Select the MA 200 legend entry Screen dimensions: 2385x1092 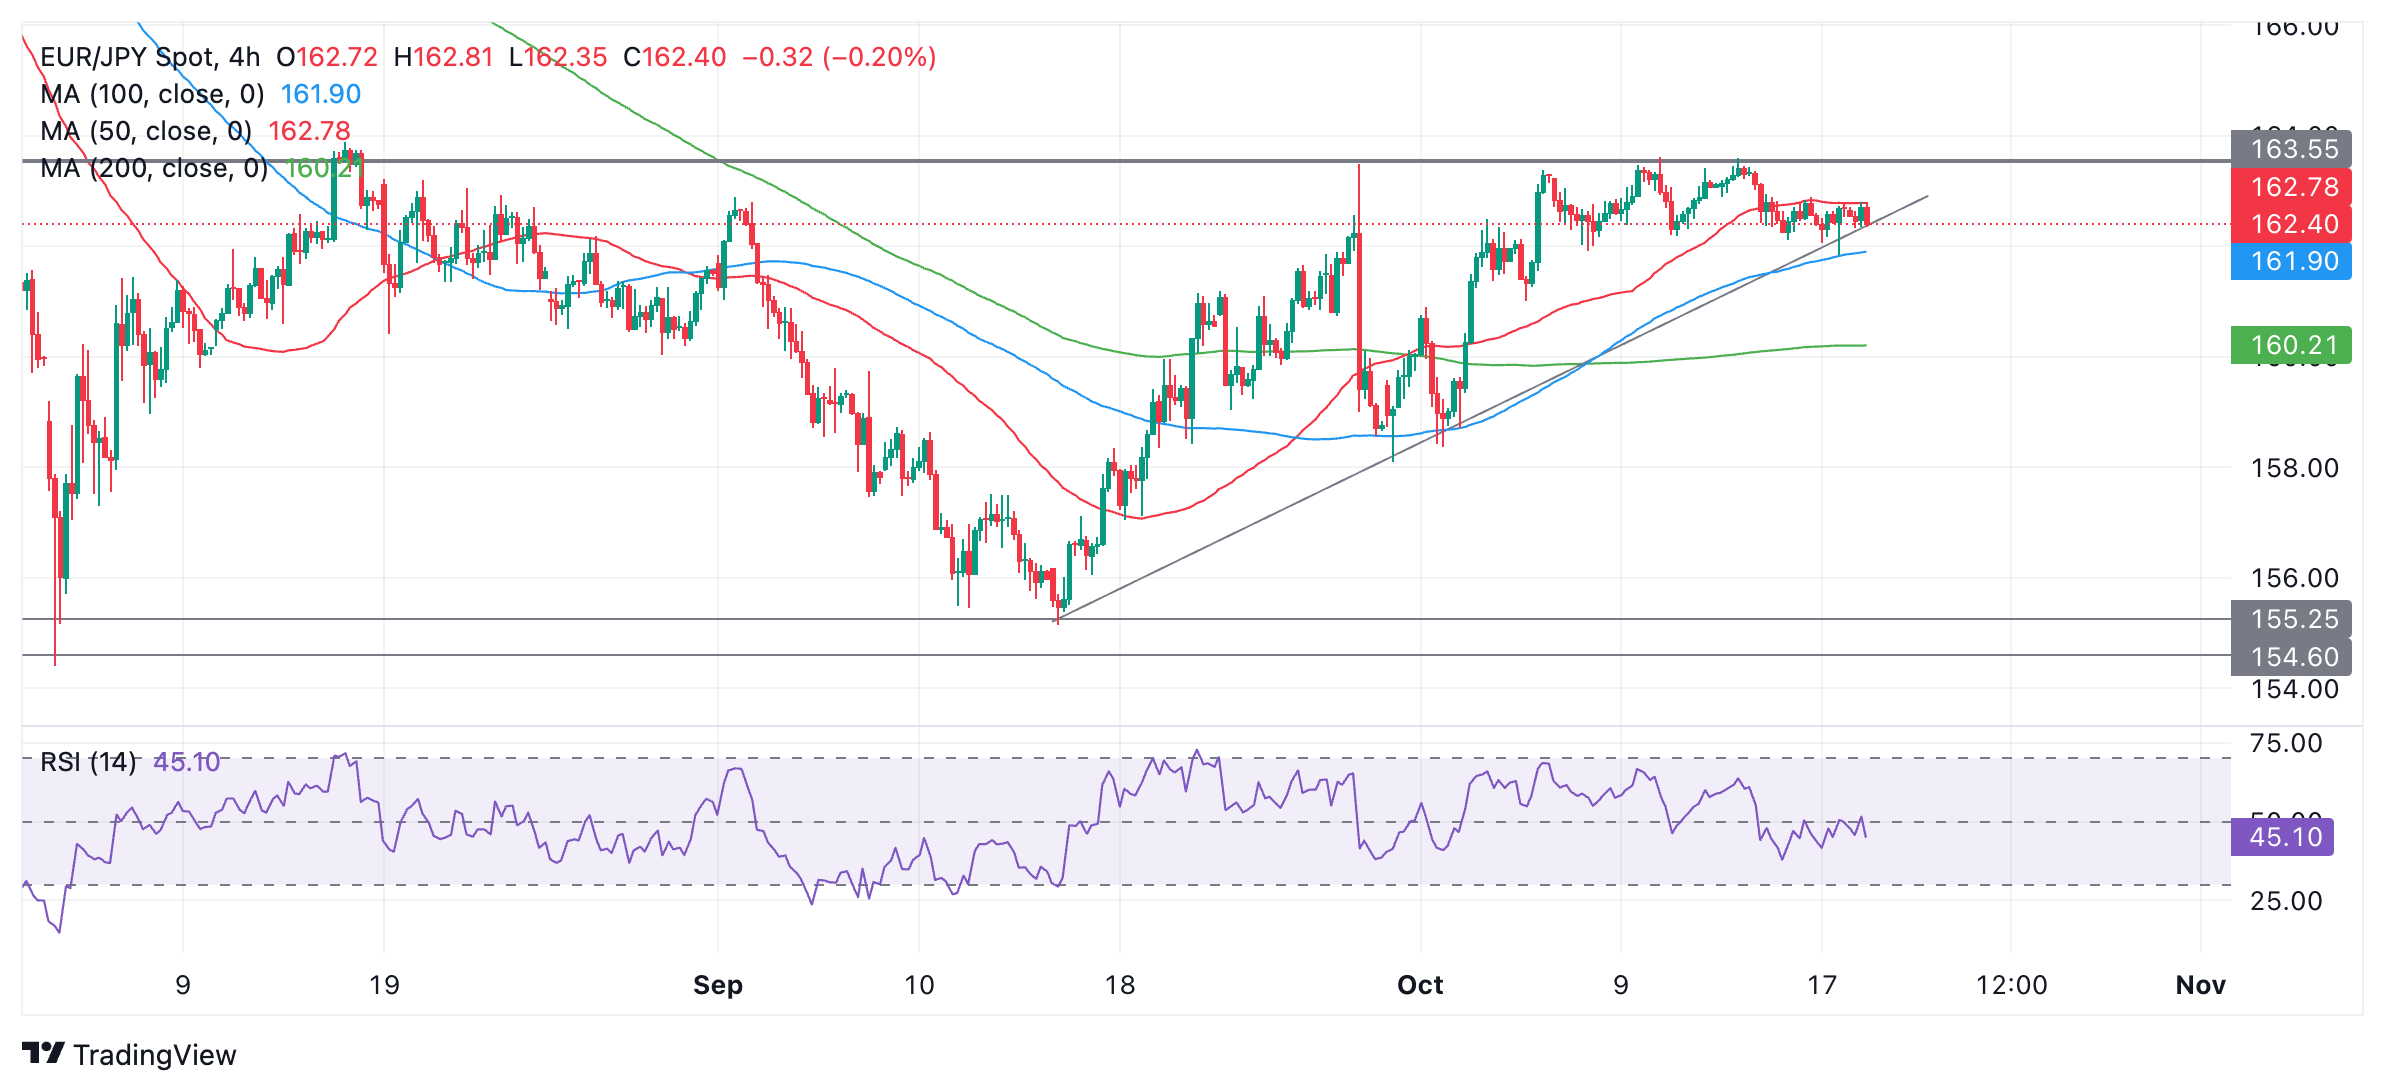[154, 168]
